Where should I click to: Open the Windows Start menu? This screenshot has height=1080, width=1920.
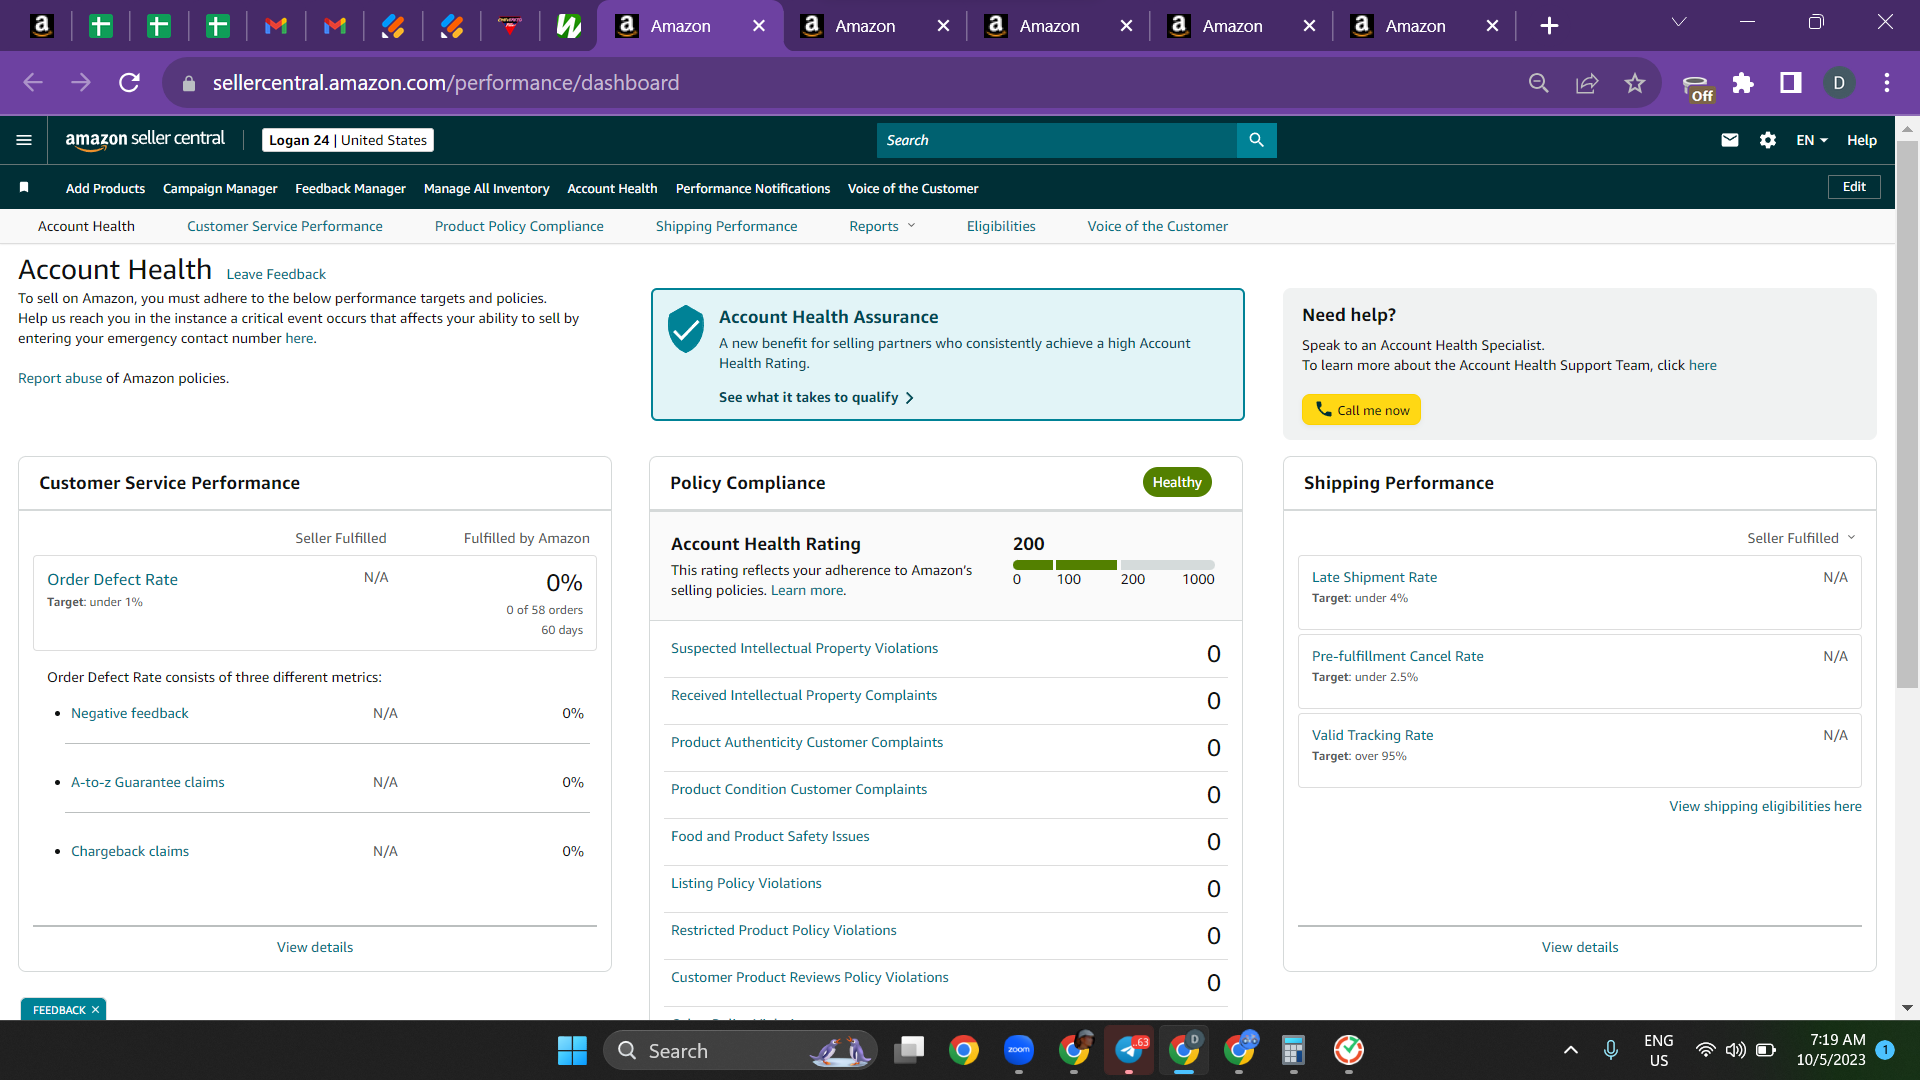[x=572, y=1050]
